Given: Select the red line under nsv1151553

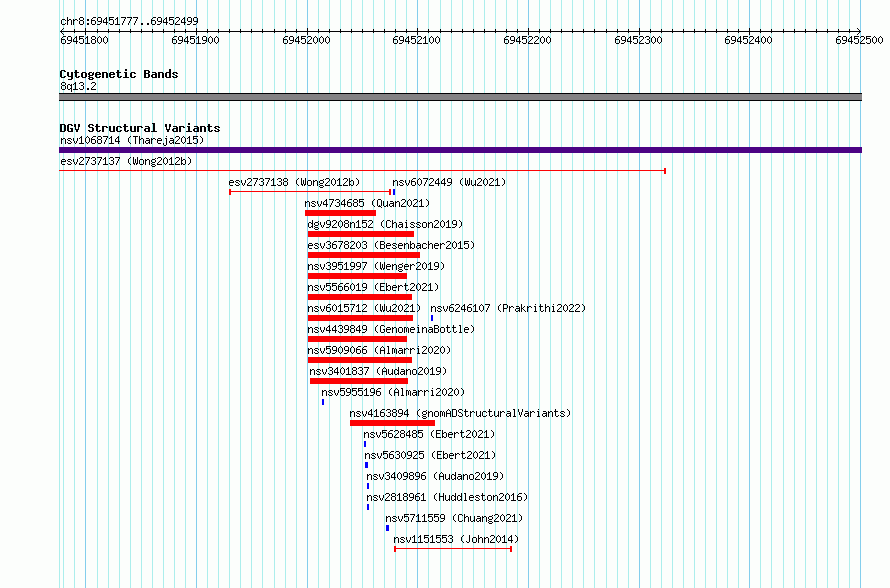Looking at the screenshot, I should 453,549.
